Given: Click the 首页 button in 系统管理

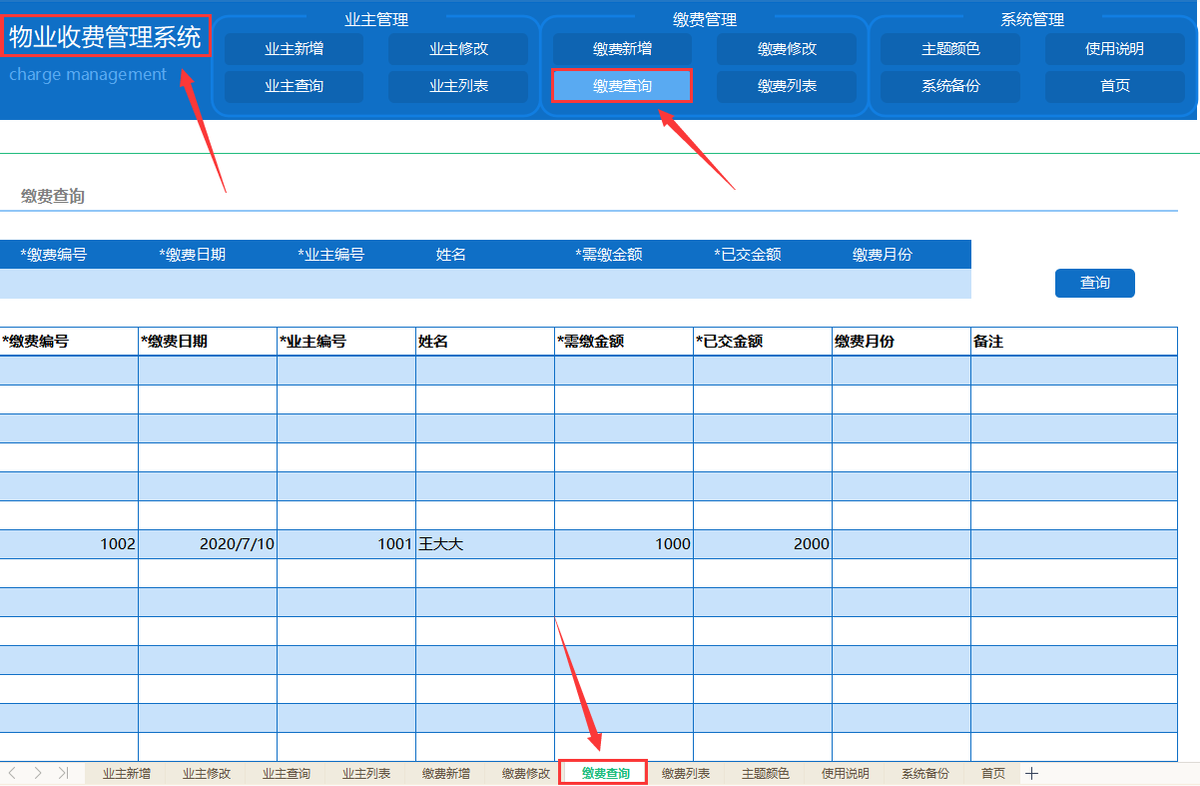Looking at the screenshot, I should click(1114, 86).
